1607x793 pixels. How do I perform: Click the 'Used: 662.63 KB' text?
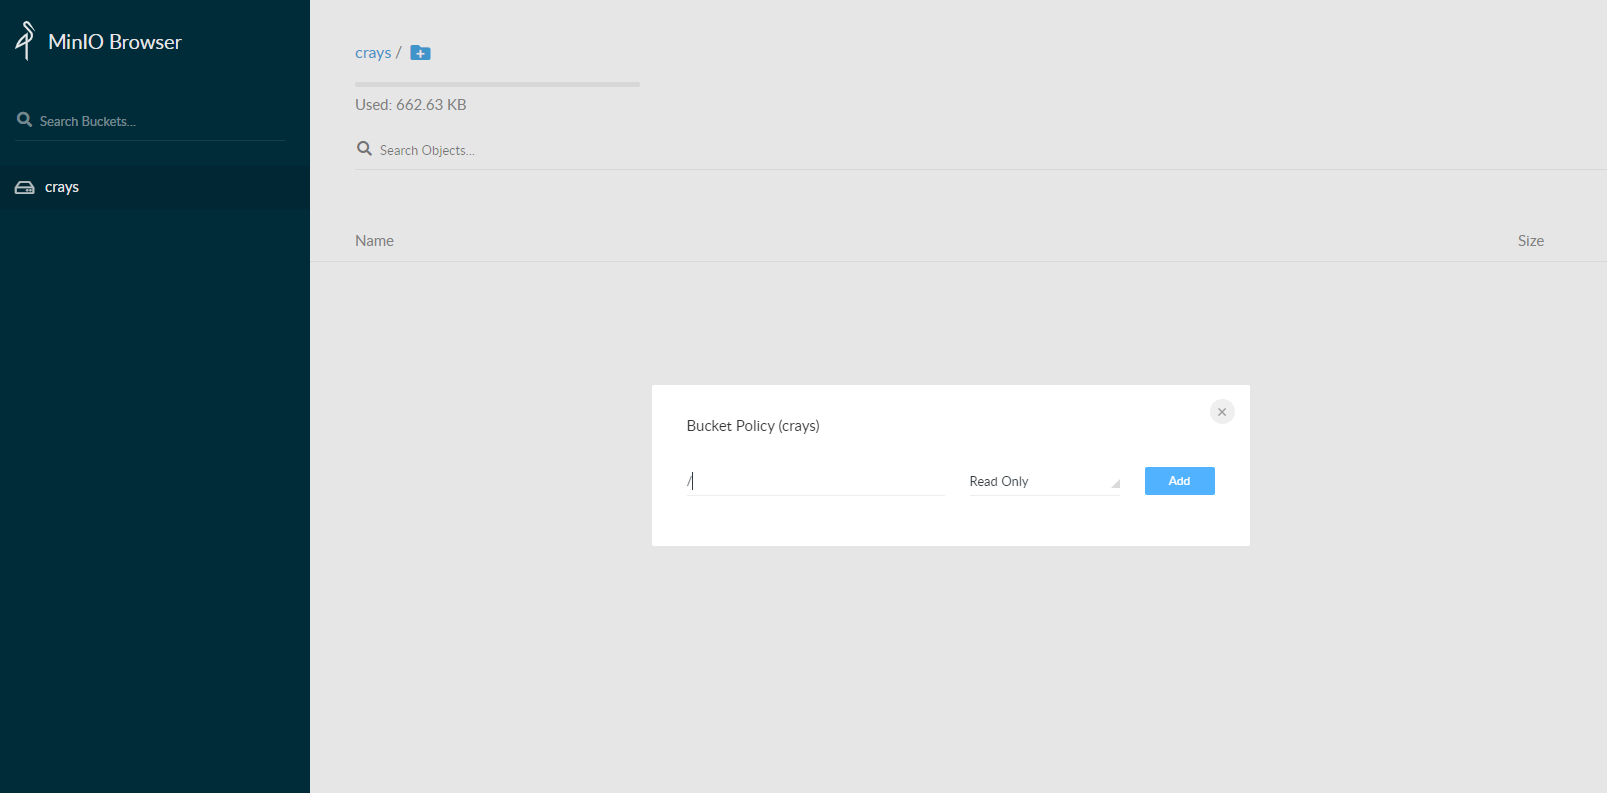pos(411,105)
